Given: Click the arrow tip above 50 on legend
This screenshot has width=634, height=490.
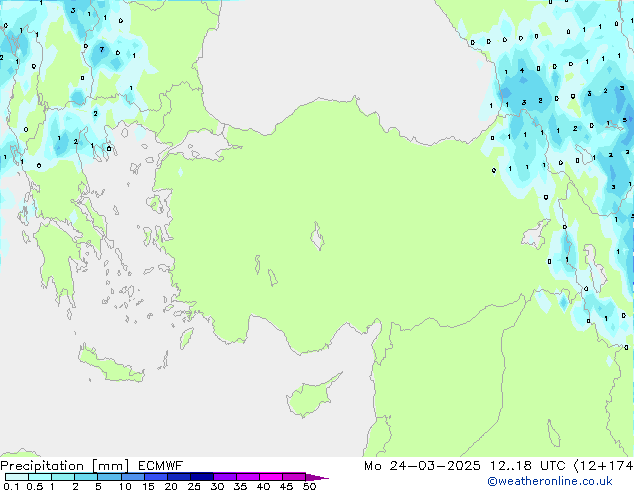Looking at the screenshot, I should [x=317, y=477].
